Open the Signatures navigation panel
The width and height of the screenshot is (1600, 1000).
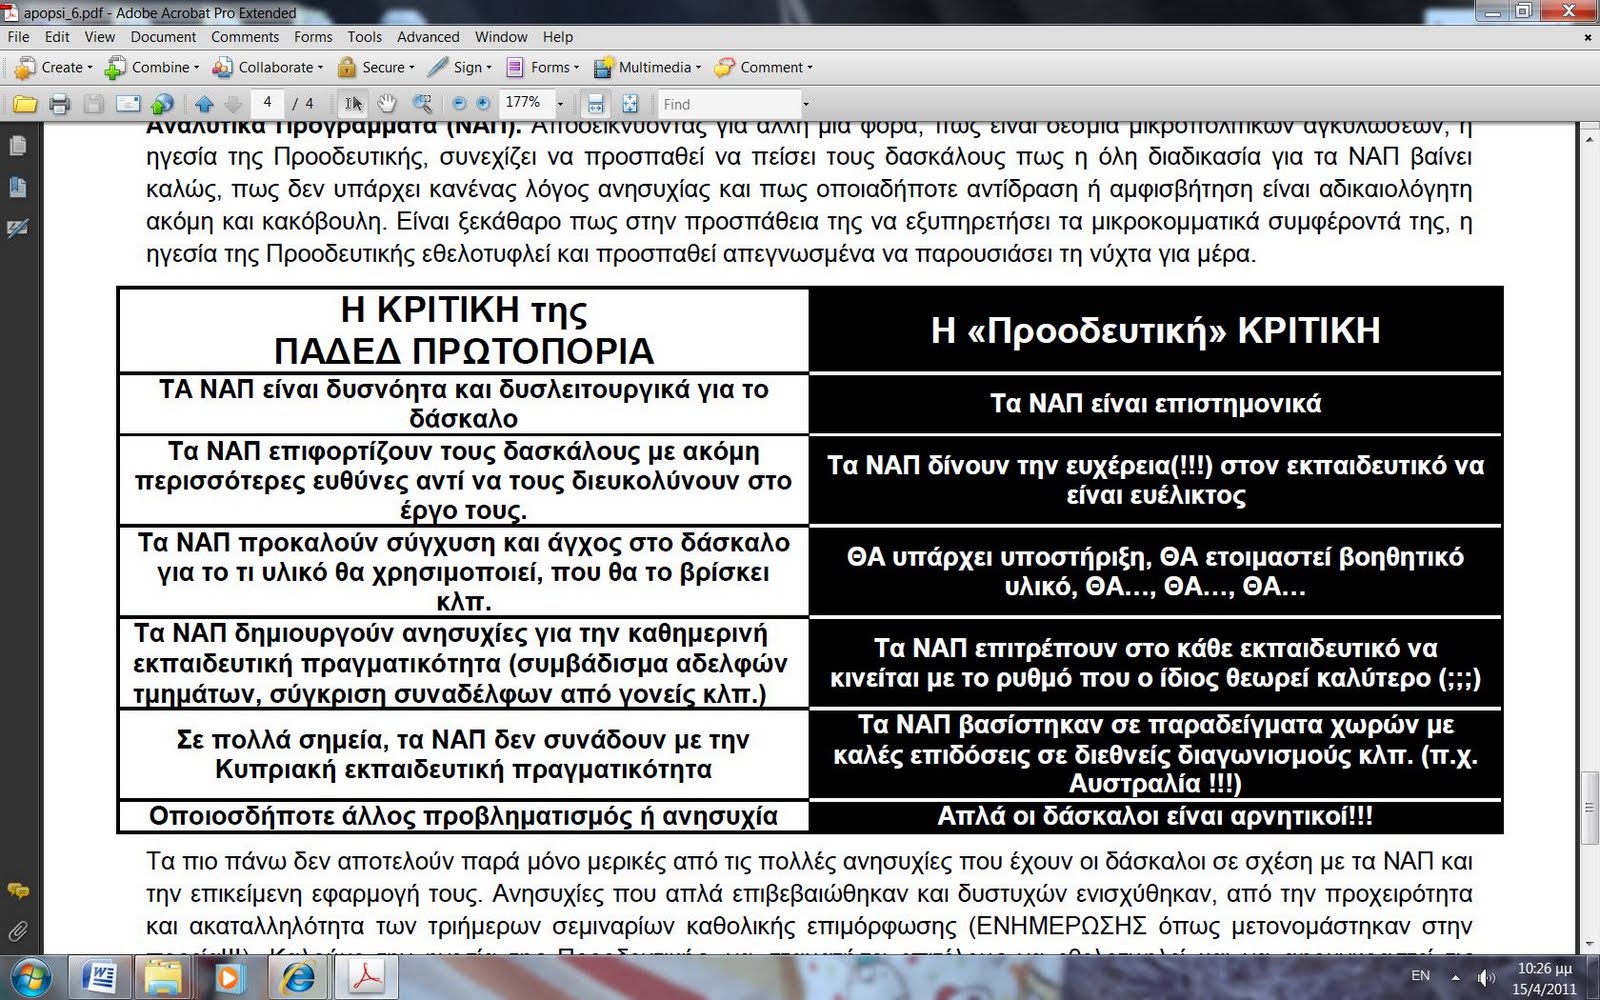pyautogui.click(x=17, y=228)
